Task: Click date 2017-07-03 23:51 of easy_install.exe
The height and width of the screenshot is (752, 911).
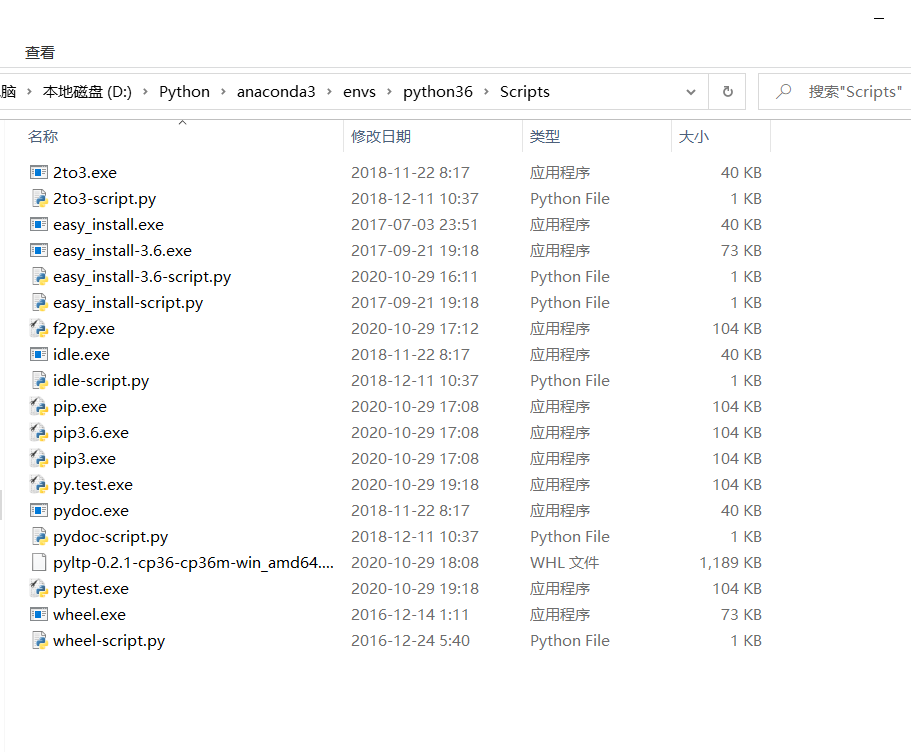Action: pyautogui.click(x=414, y=225)
